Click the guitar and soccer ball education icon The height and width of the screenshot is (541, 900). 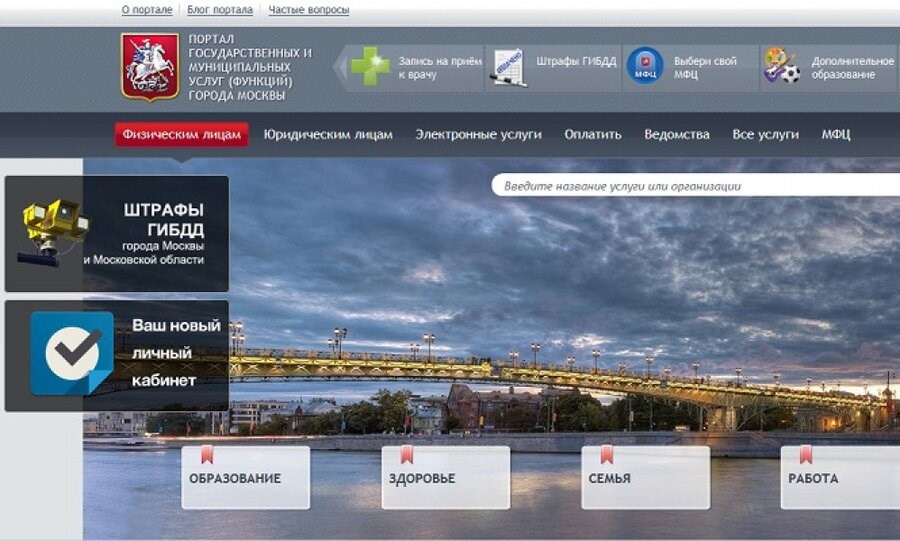point(781,66)
